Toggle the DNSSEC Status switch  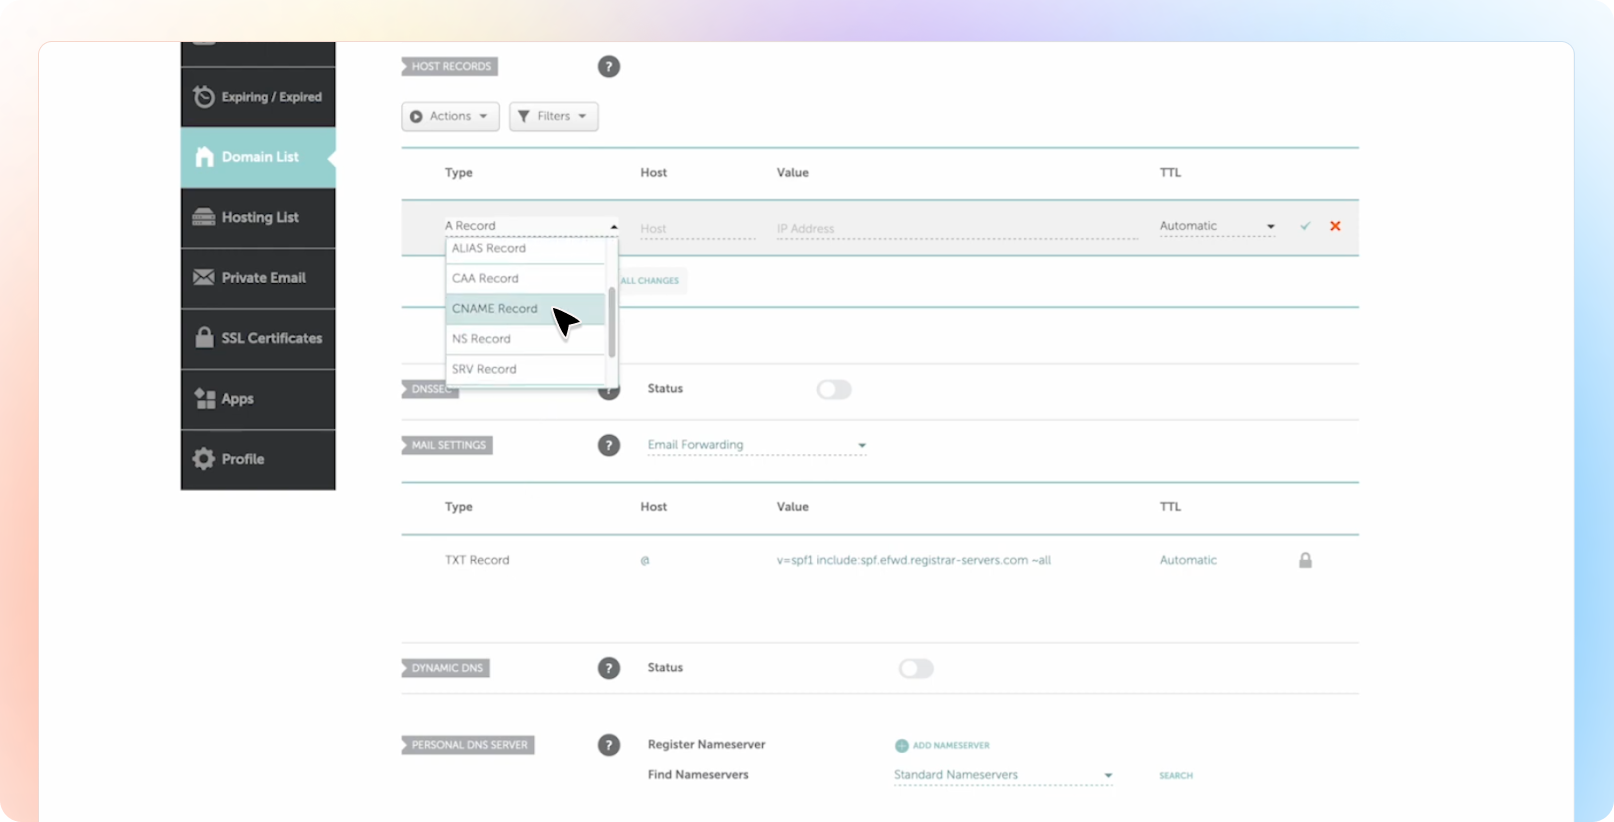click(x=834, y=389)
